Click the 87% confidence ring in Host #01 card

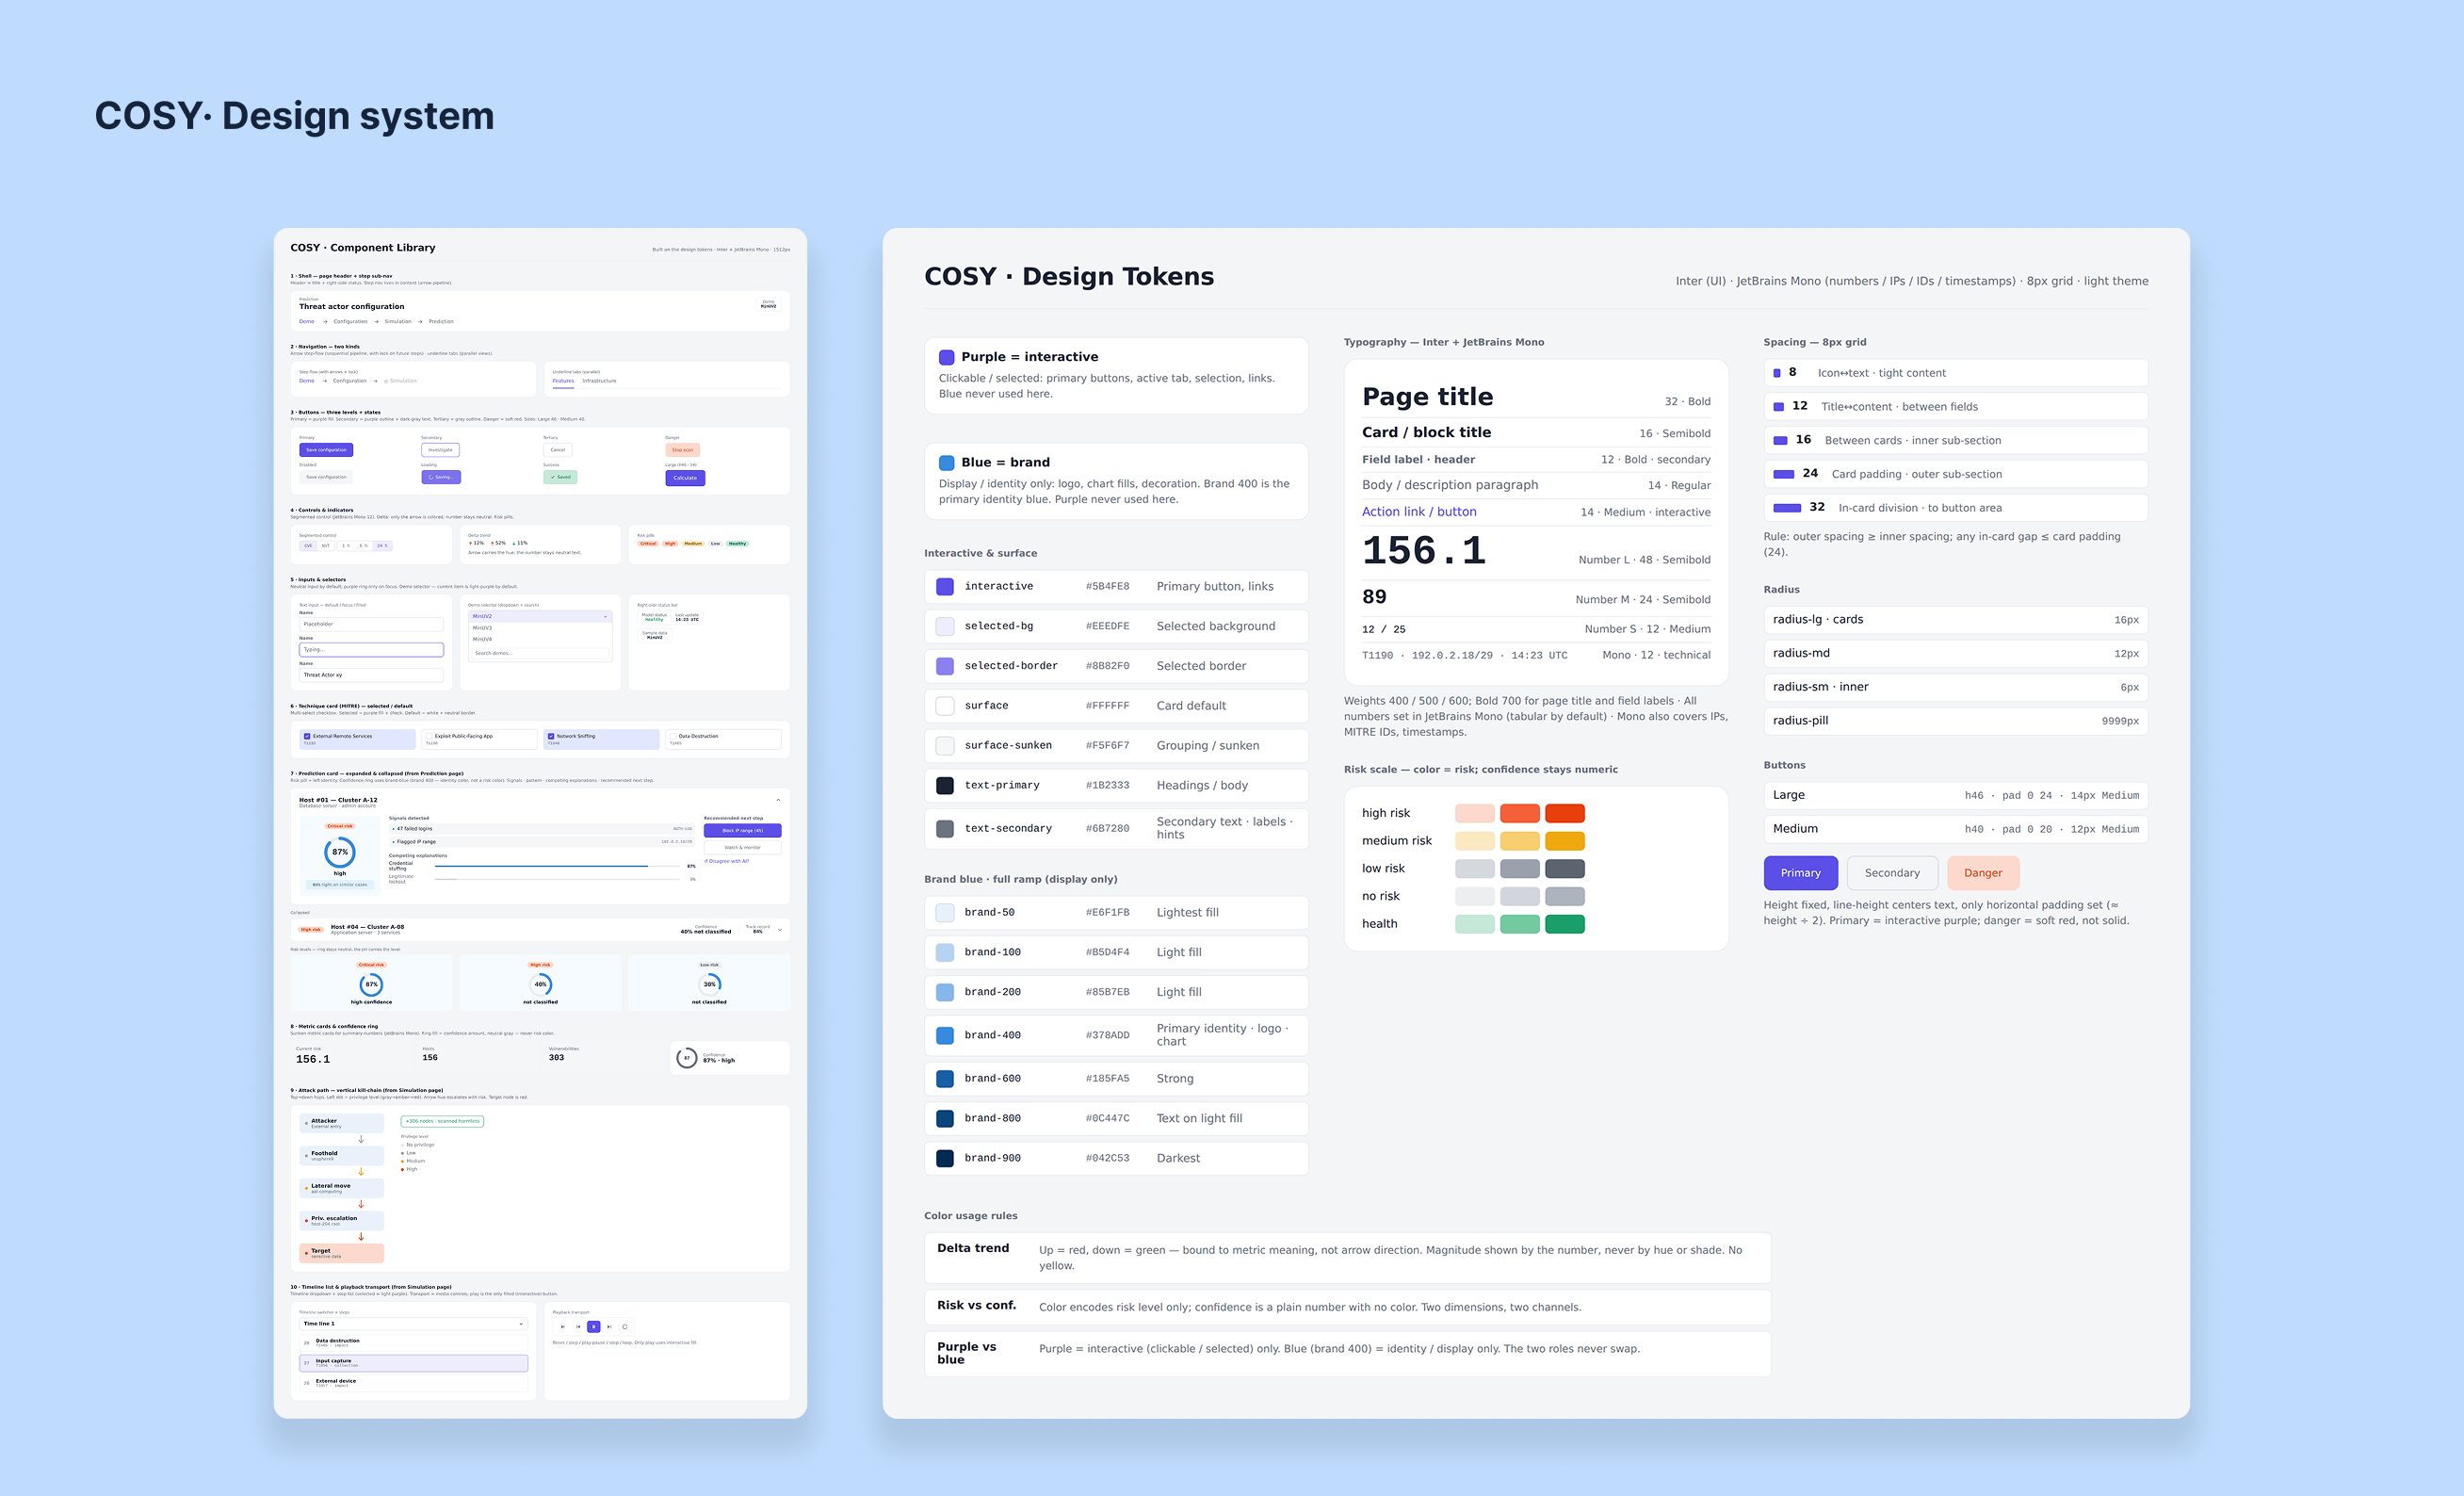point(341,853)
